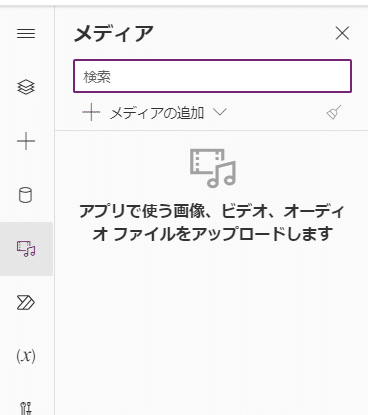
Task: Open the Variables (x) icon
Action: (26, 356)
